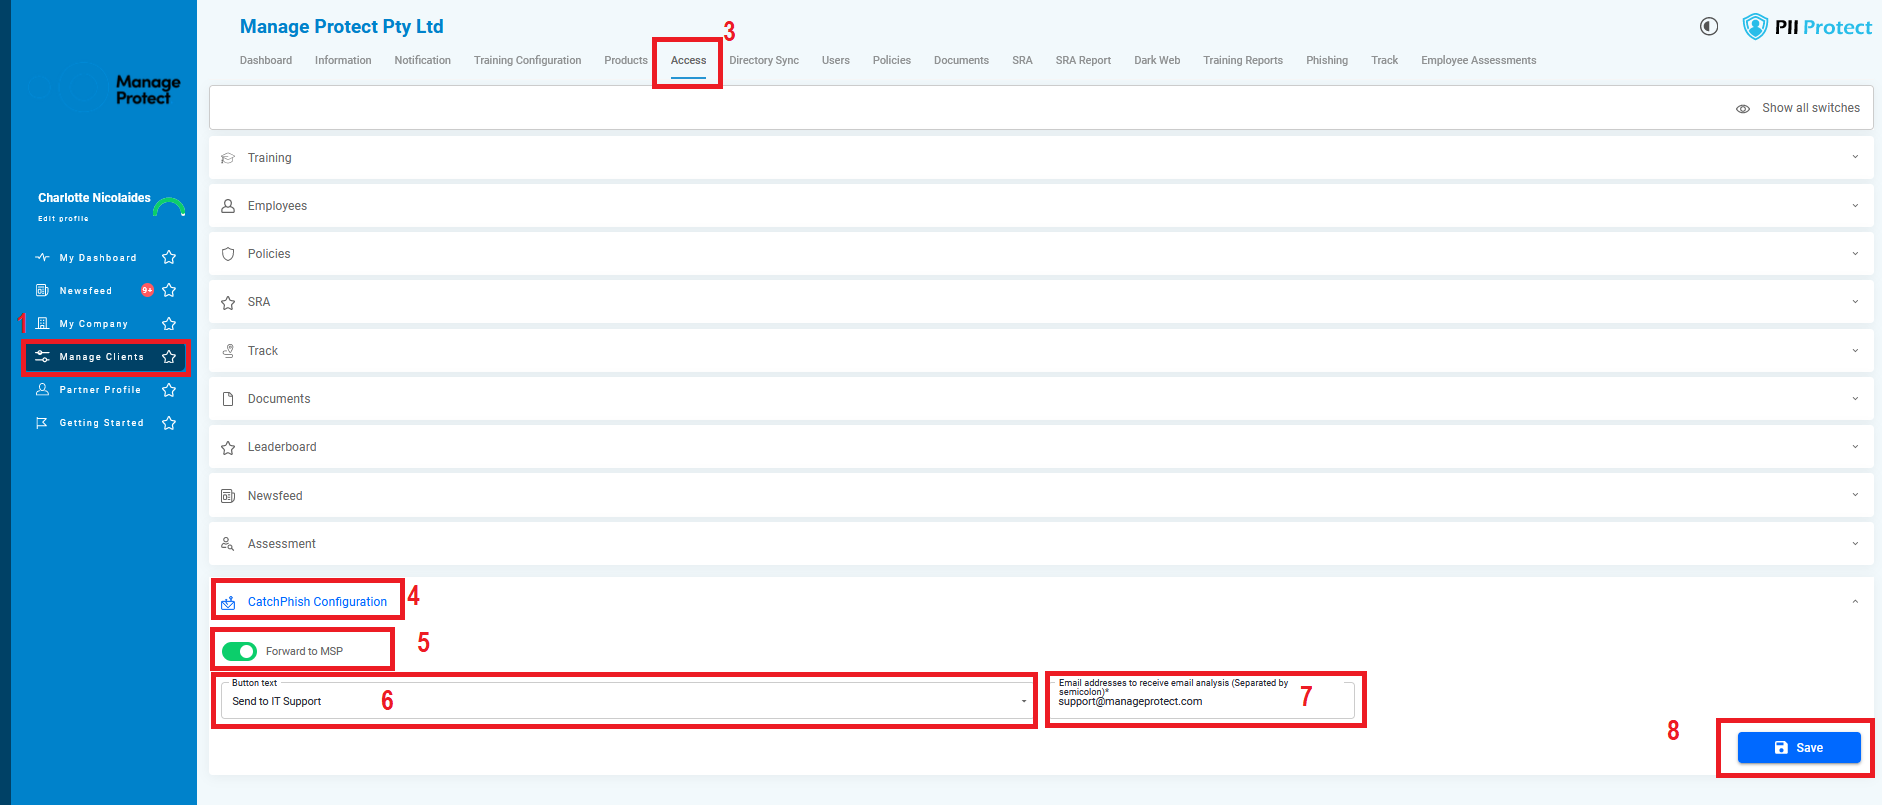Click the Employees person icon
Viewport: 1890px width, 806px height.
(228, 206)
